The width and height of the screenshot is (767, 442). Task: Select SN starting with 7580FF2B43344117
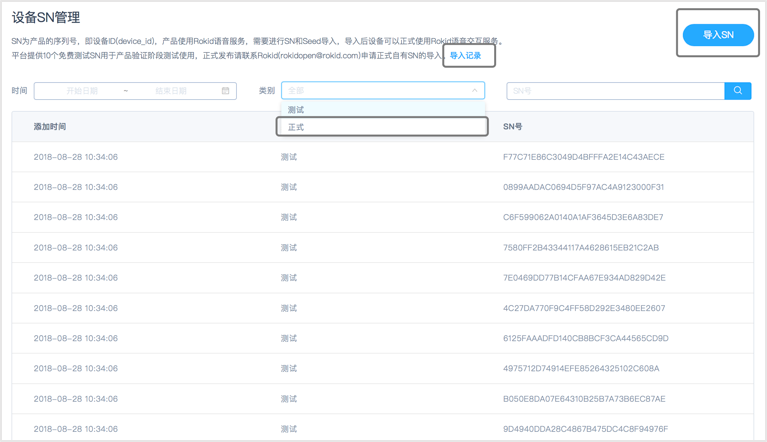pos(581,247)
